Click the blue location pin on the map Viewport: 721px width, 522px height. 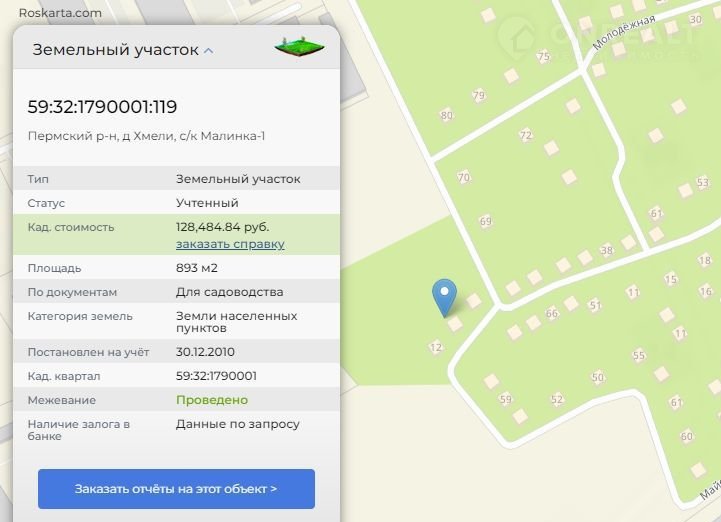point(444,296)
